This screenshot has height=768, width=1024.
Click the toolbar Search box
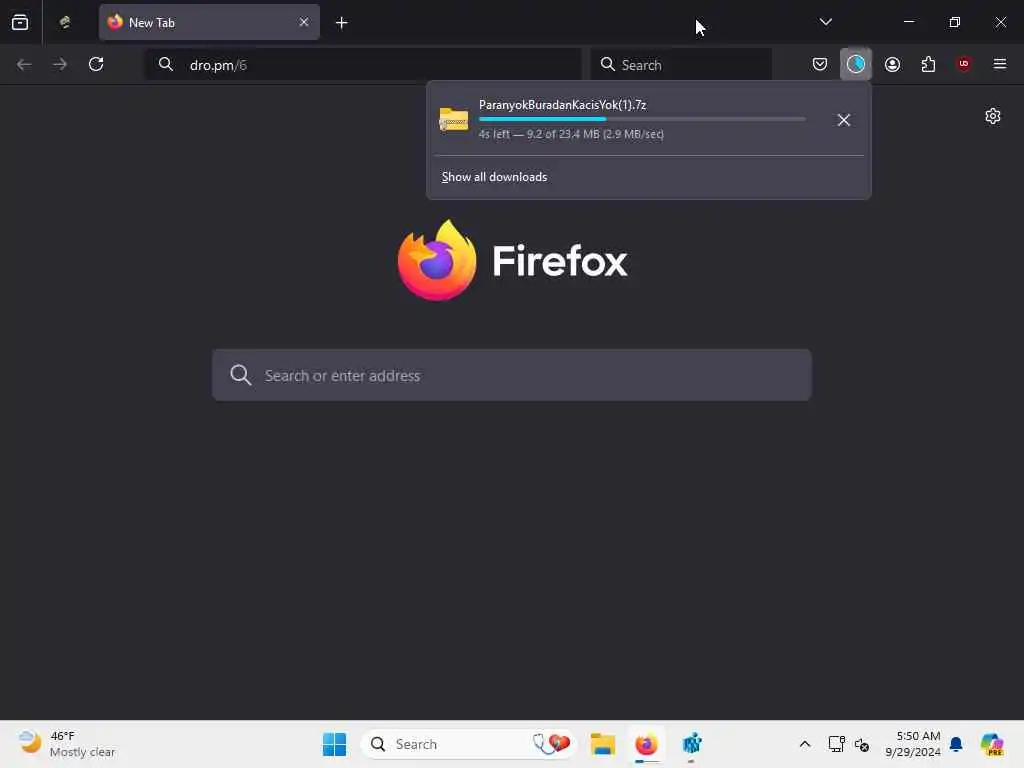681,65
